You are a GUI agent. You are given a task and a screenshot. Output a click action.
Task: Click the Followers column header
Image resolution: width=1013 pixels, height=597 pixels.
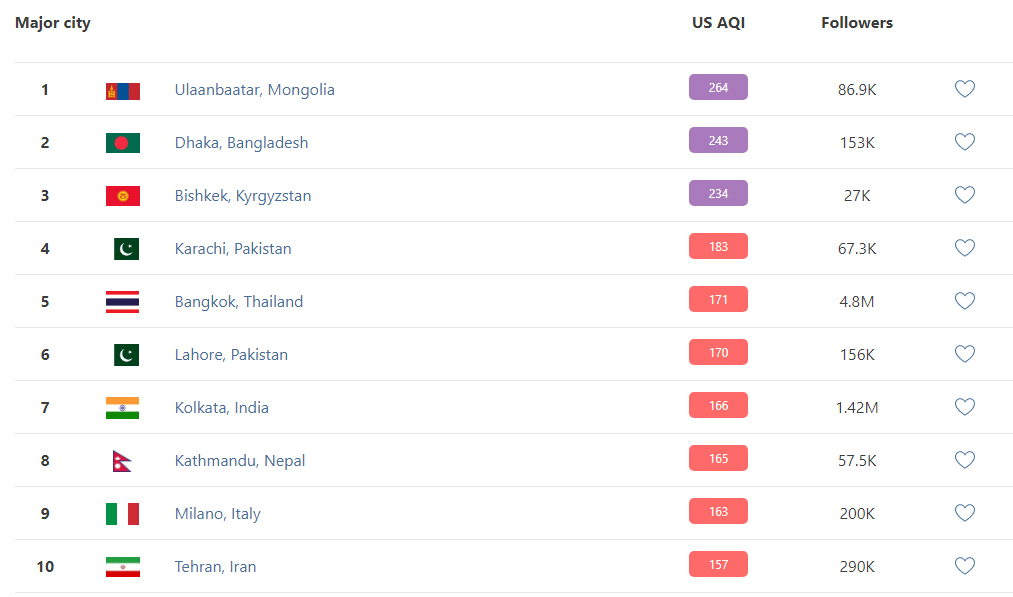(857, 23)
